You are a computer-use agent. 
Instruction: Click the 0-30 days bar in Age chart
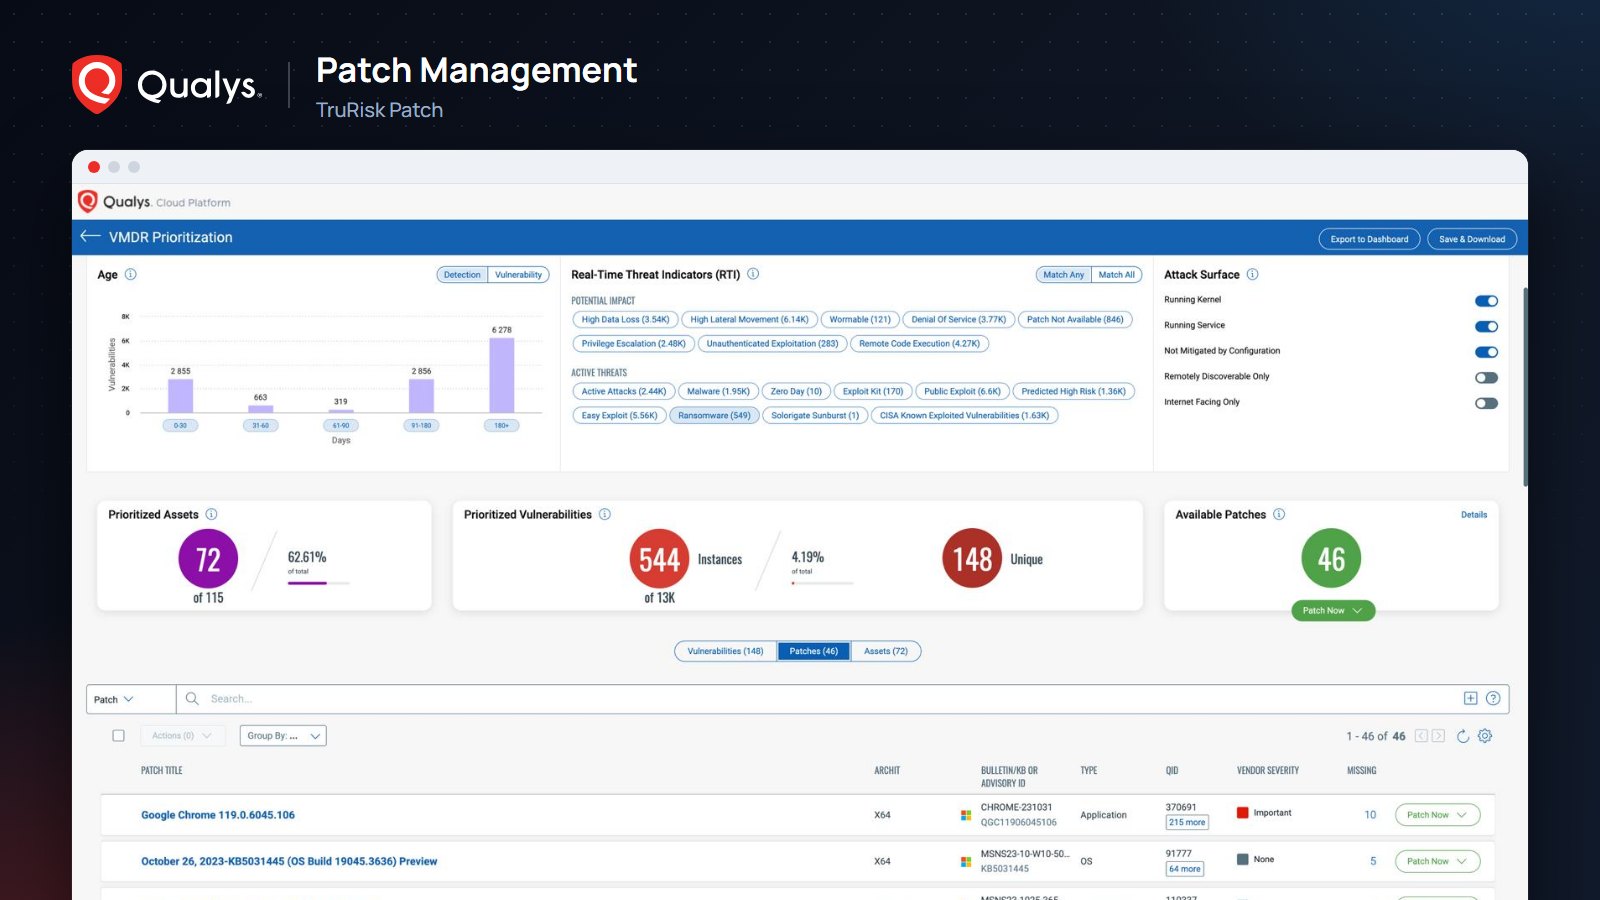point(180,395)
